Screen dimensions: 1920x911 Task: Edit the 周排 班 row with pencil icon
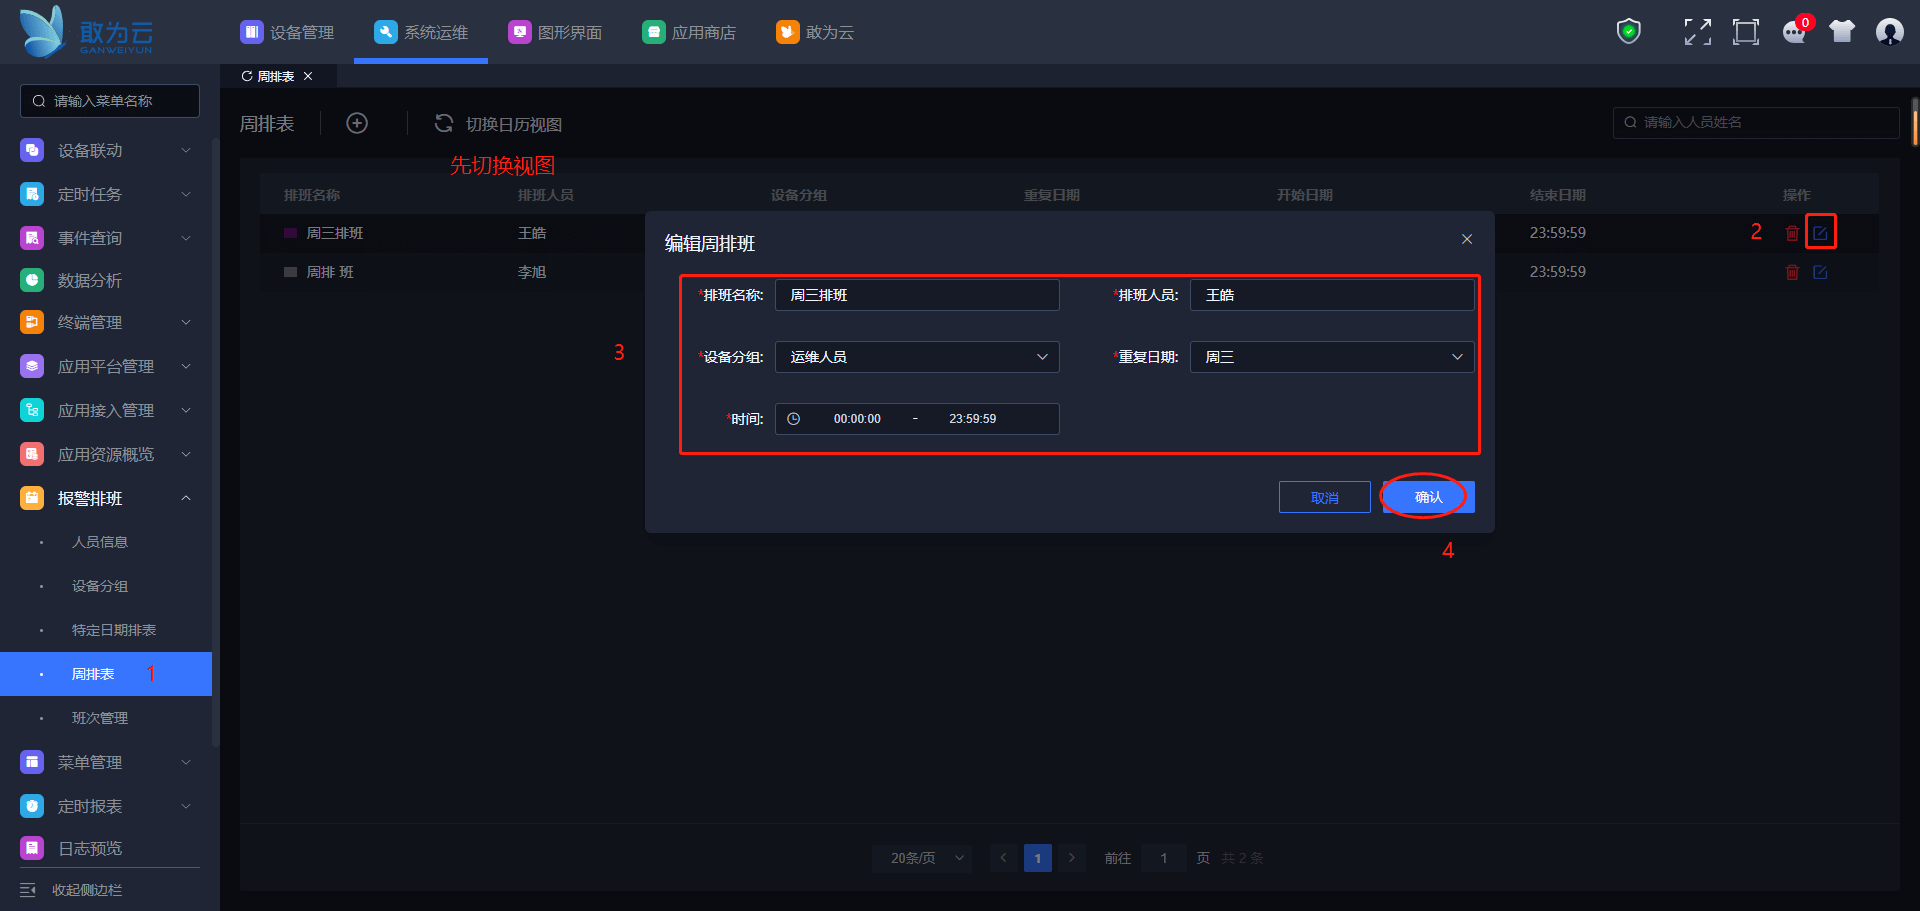1820,272
